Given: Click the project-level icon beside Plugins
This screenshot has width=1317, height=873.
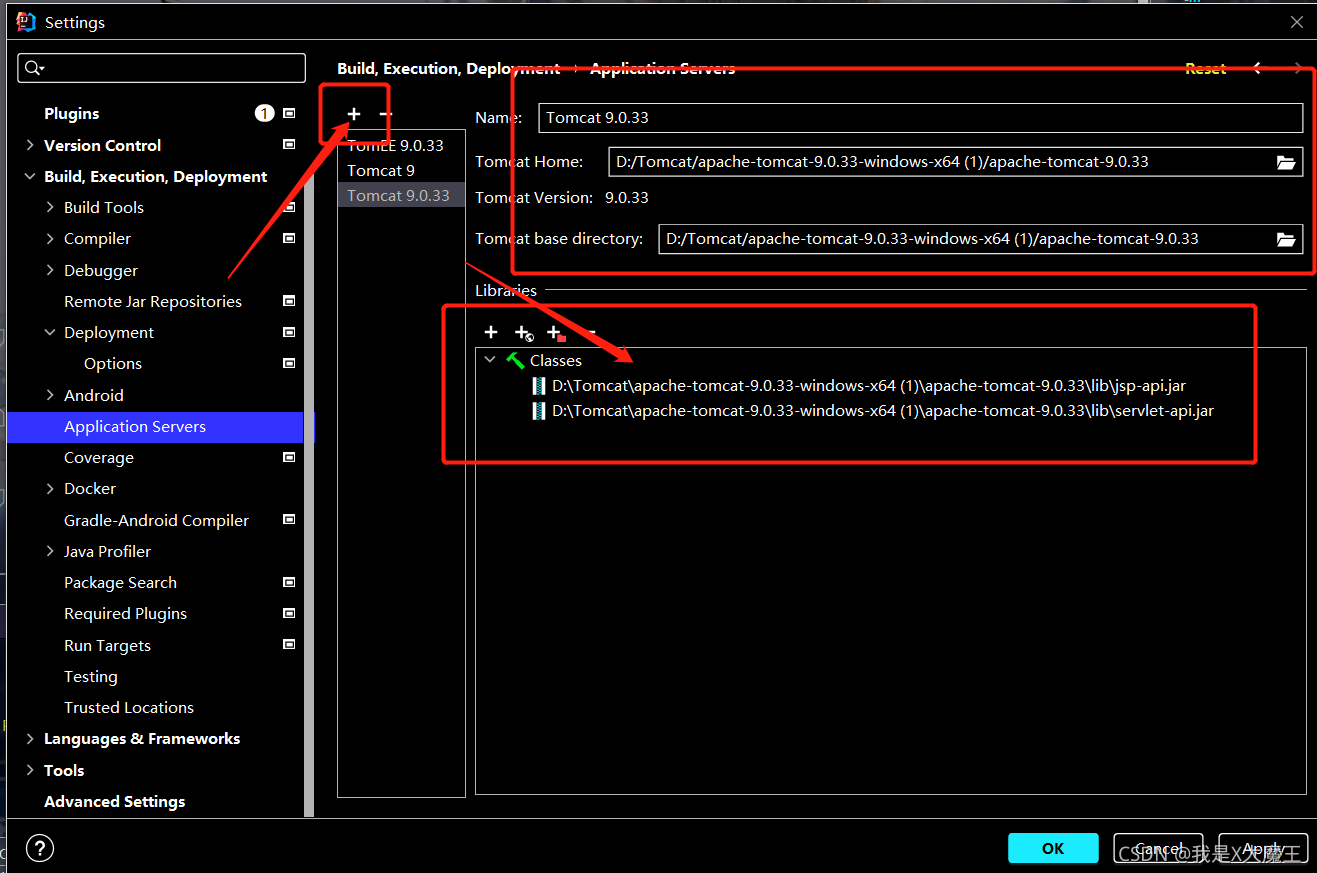Looking at the screenshot, I should [289, 114].
